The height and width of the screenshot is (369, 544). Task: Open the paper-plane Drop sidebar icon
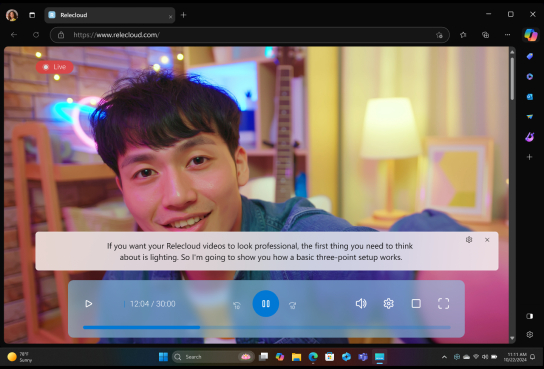pos(529,117)
